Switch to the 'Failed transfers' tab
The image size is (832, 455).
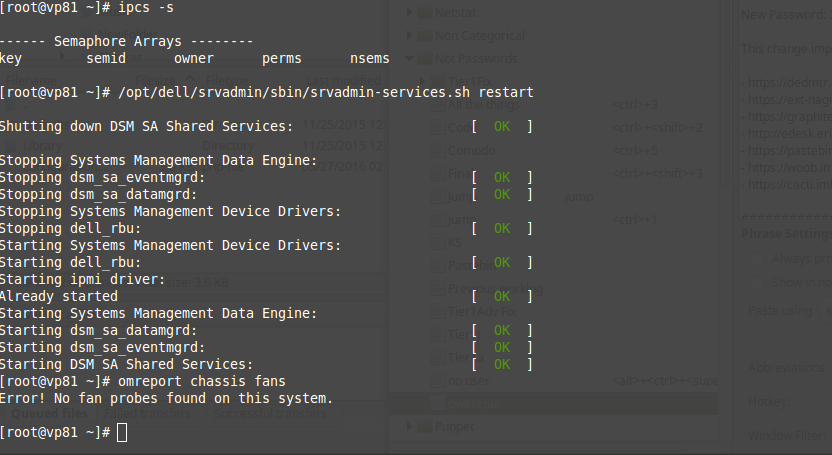click(147, 413)
